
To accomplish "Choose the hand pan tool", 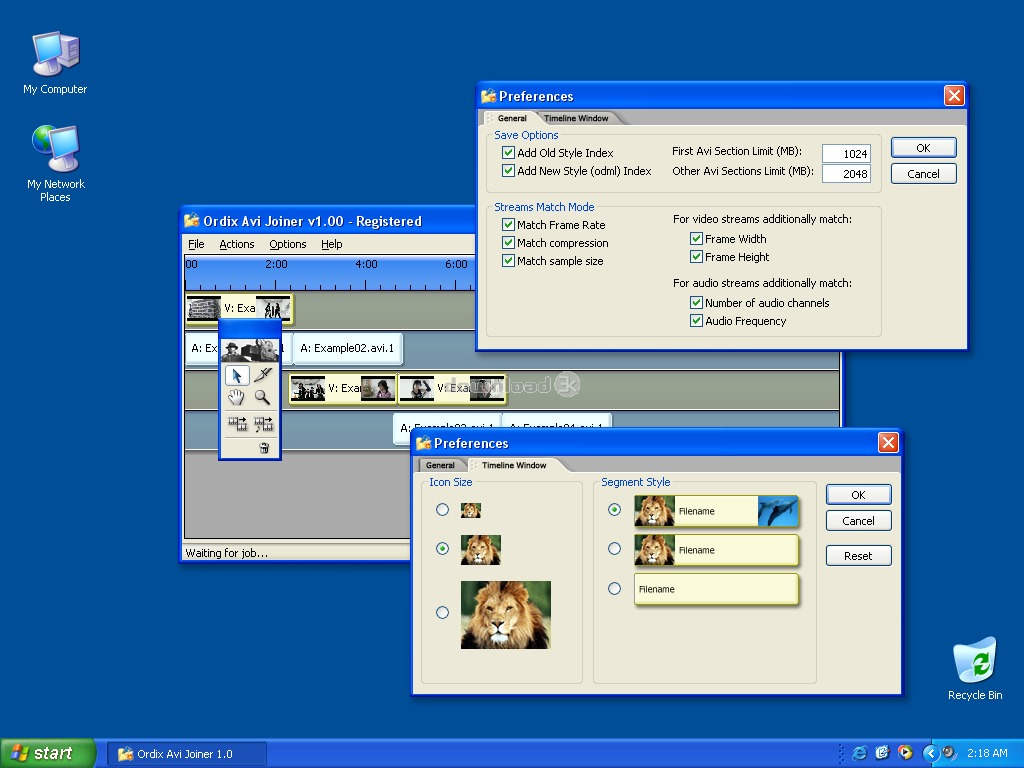I will 237,398.
